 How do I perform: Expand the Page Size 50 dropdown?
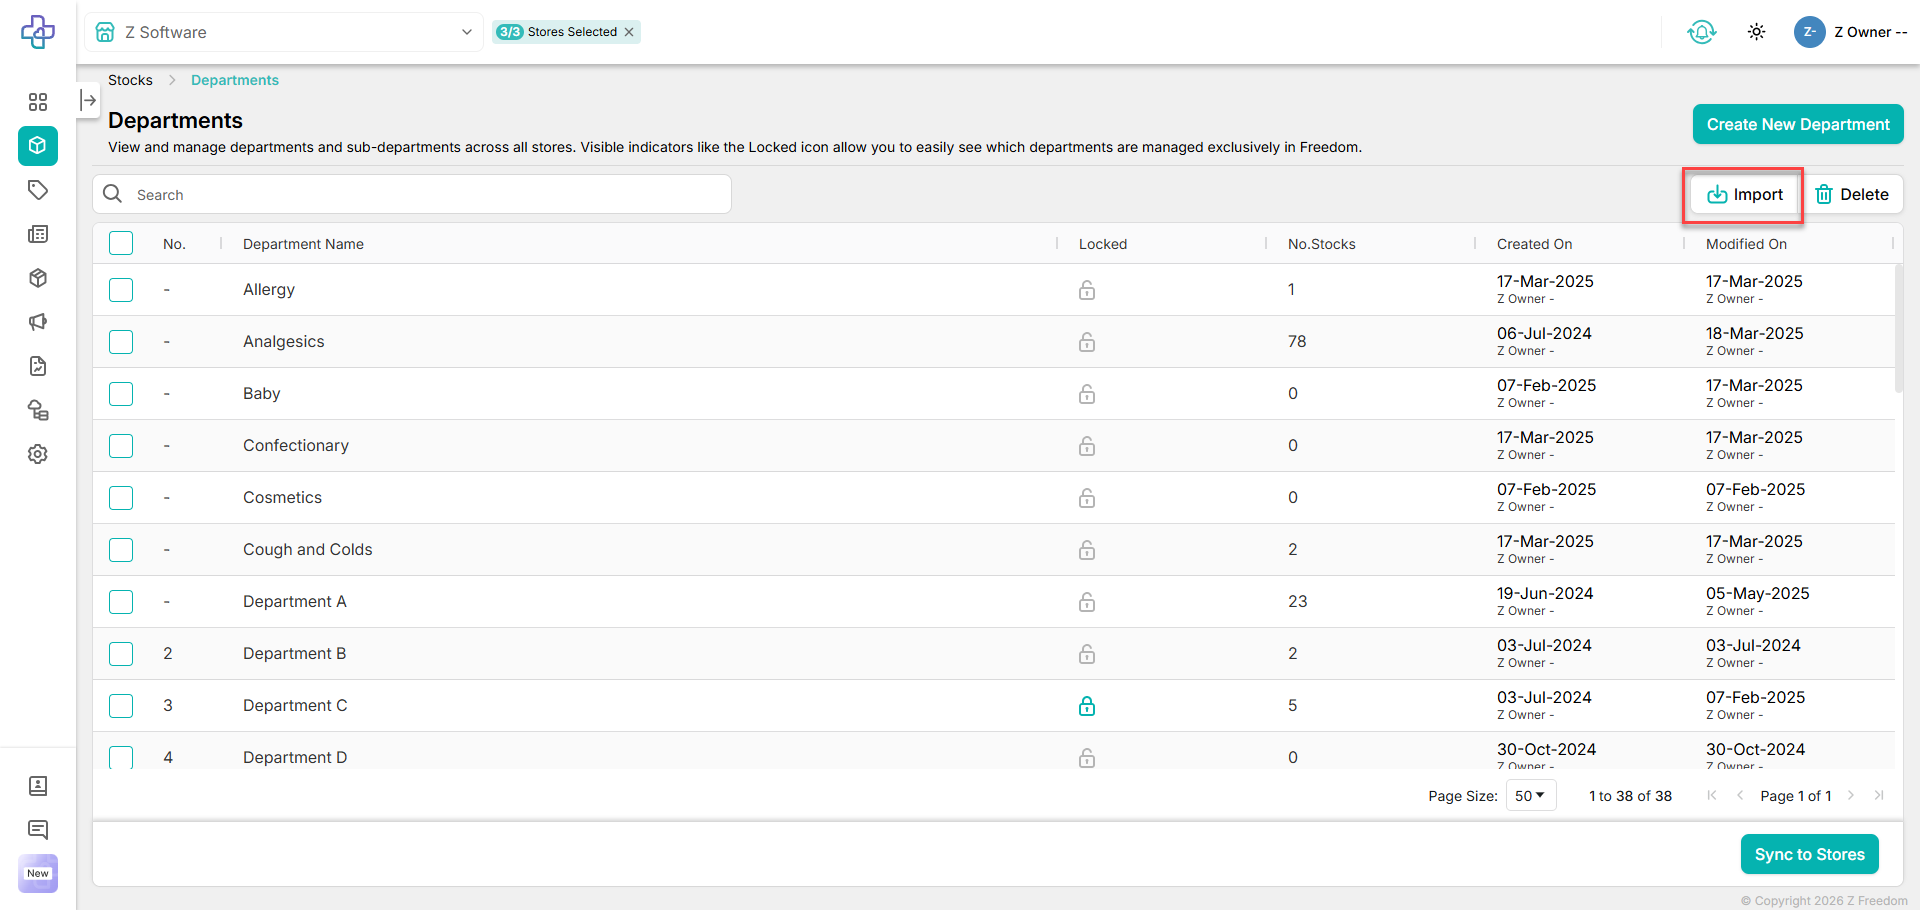point(1530,796)
